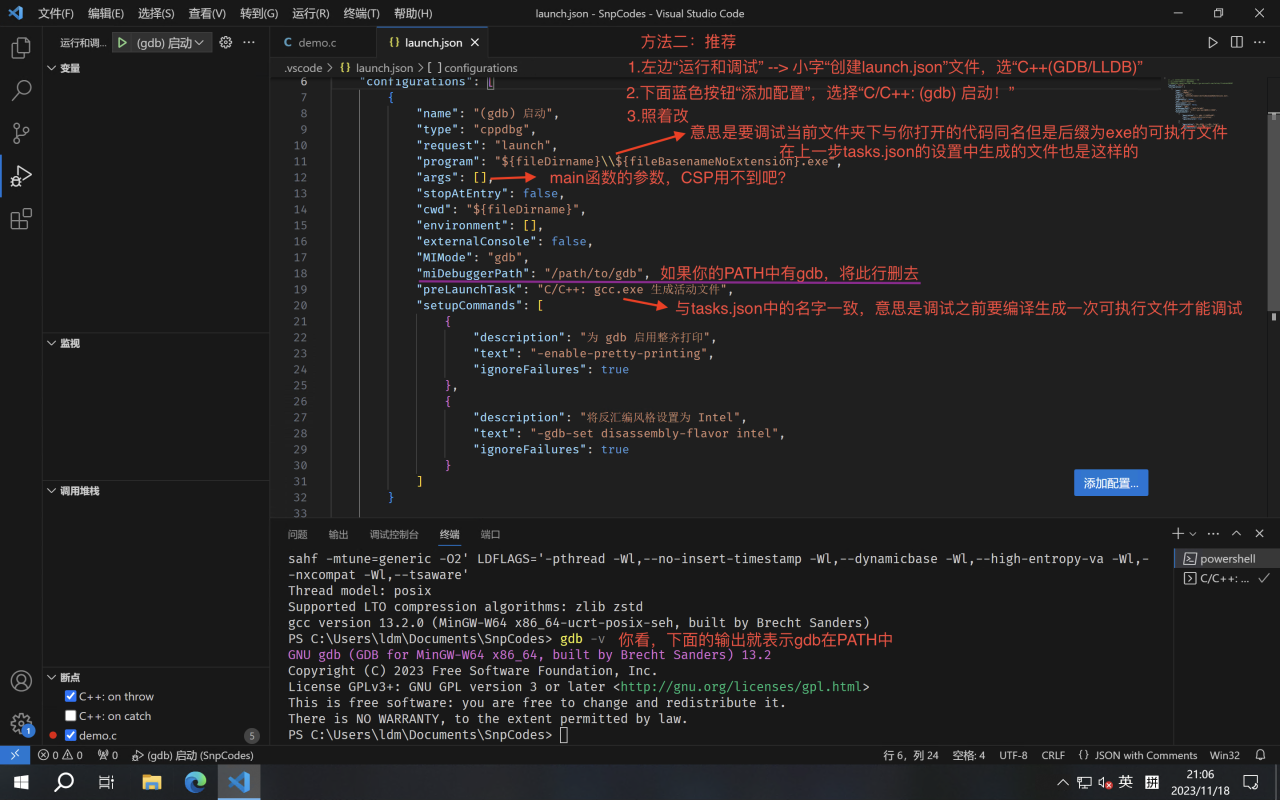Split the editor to the right

pos(1237,43)
